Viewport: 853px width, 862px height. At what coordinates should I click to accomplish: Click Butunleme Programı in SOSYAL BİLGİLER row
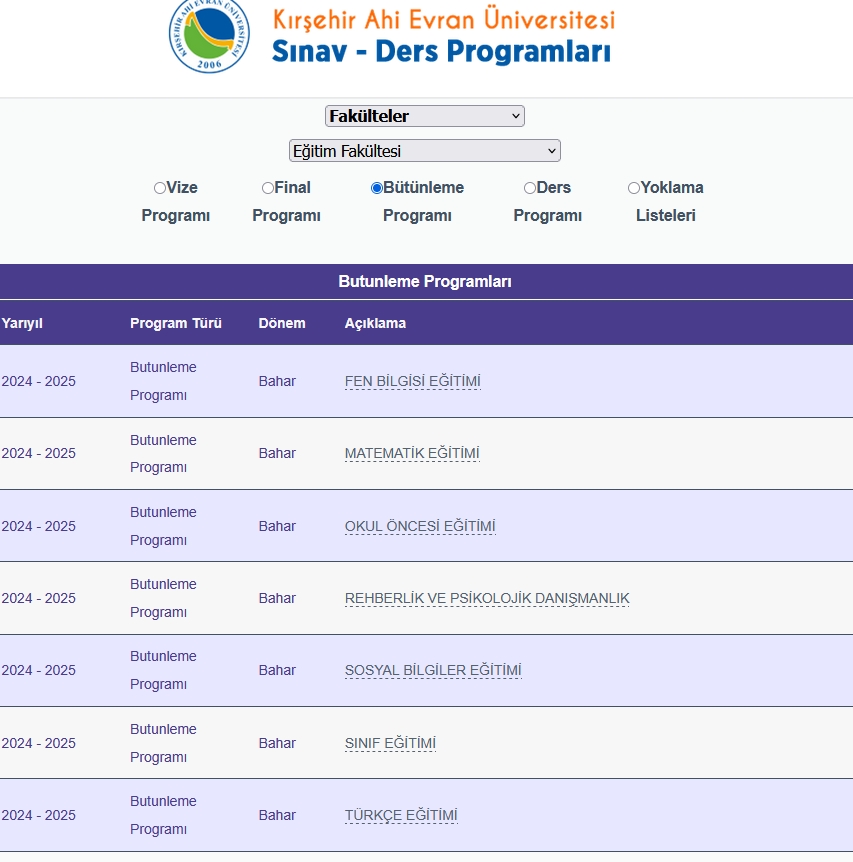tap(163, 670)
